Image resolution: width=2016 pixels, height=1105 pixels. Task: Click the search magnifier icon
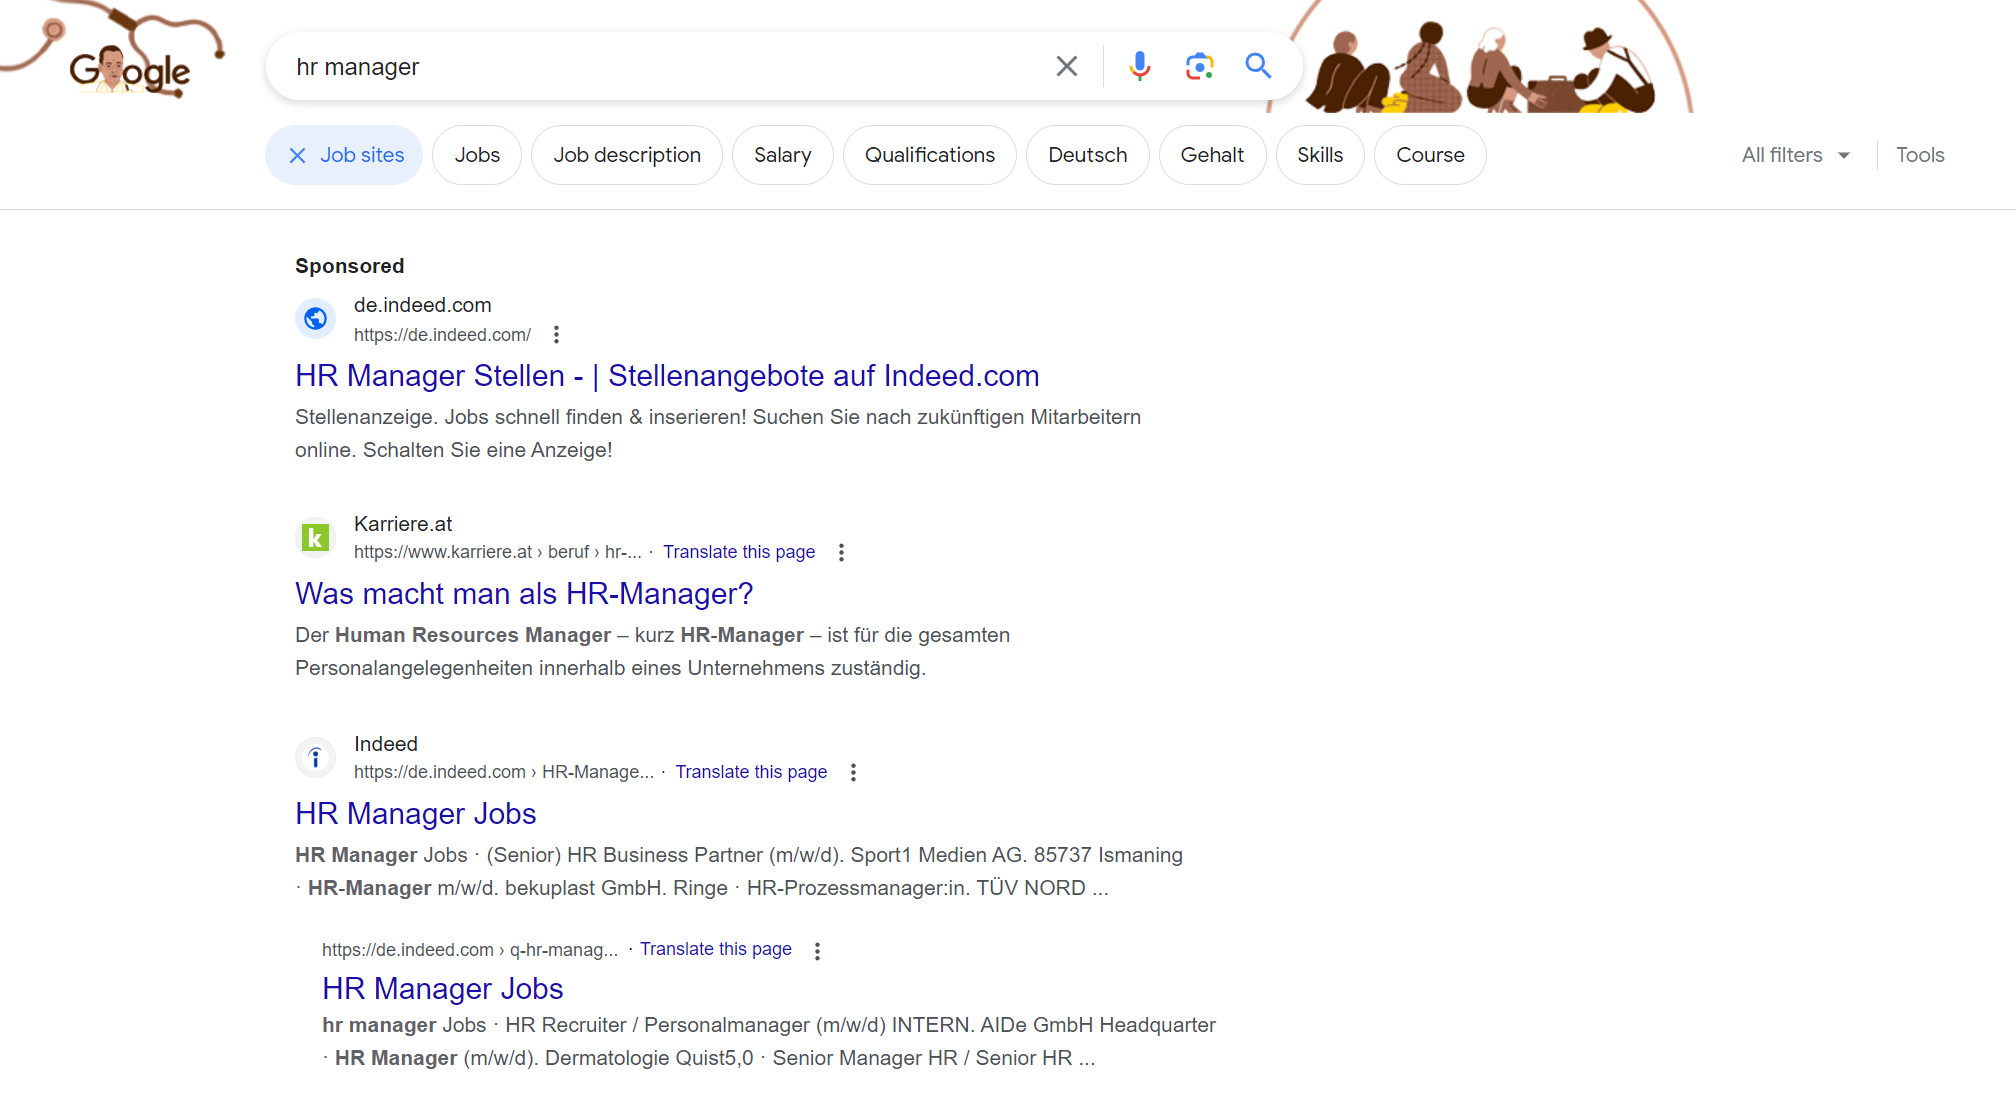click(x=1259, y=66)
